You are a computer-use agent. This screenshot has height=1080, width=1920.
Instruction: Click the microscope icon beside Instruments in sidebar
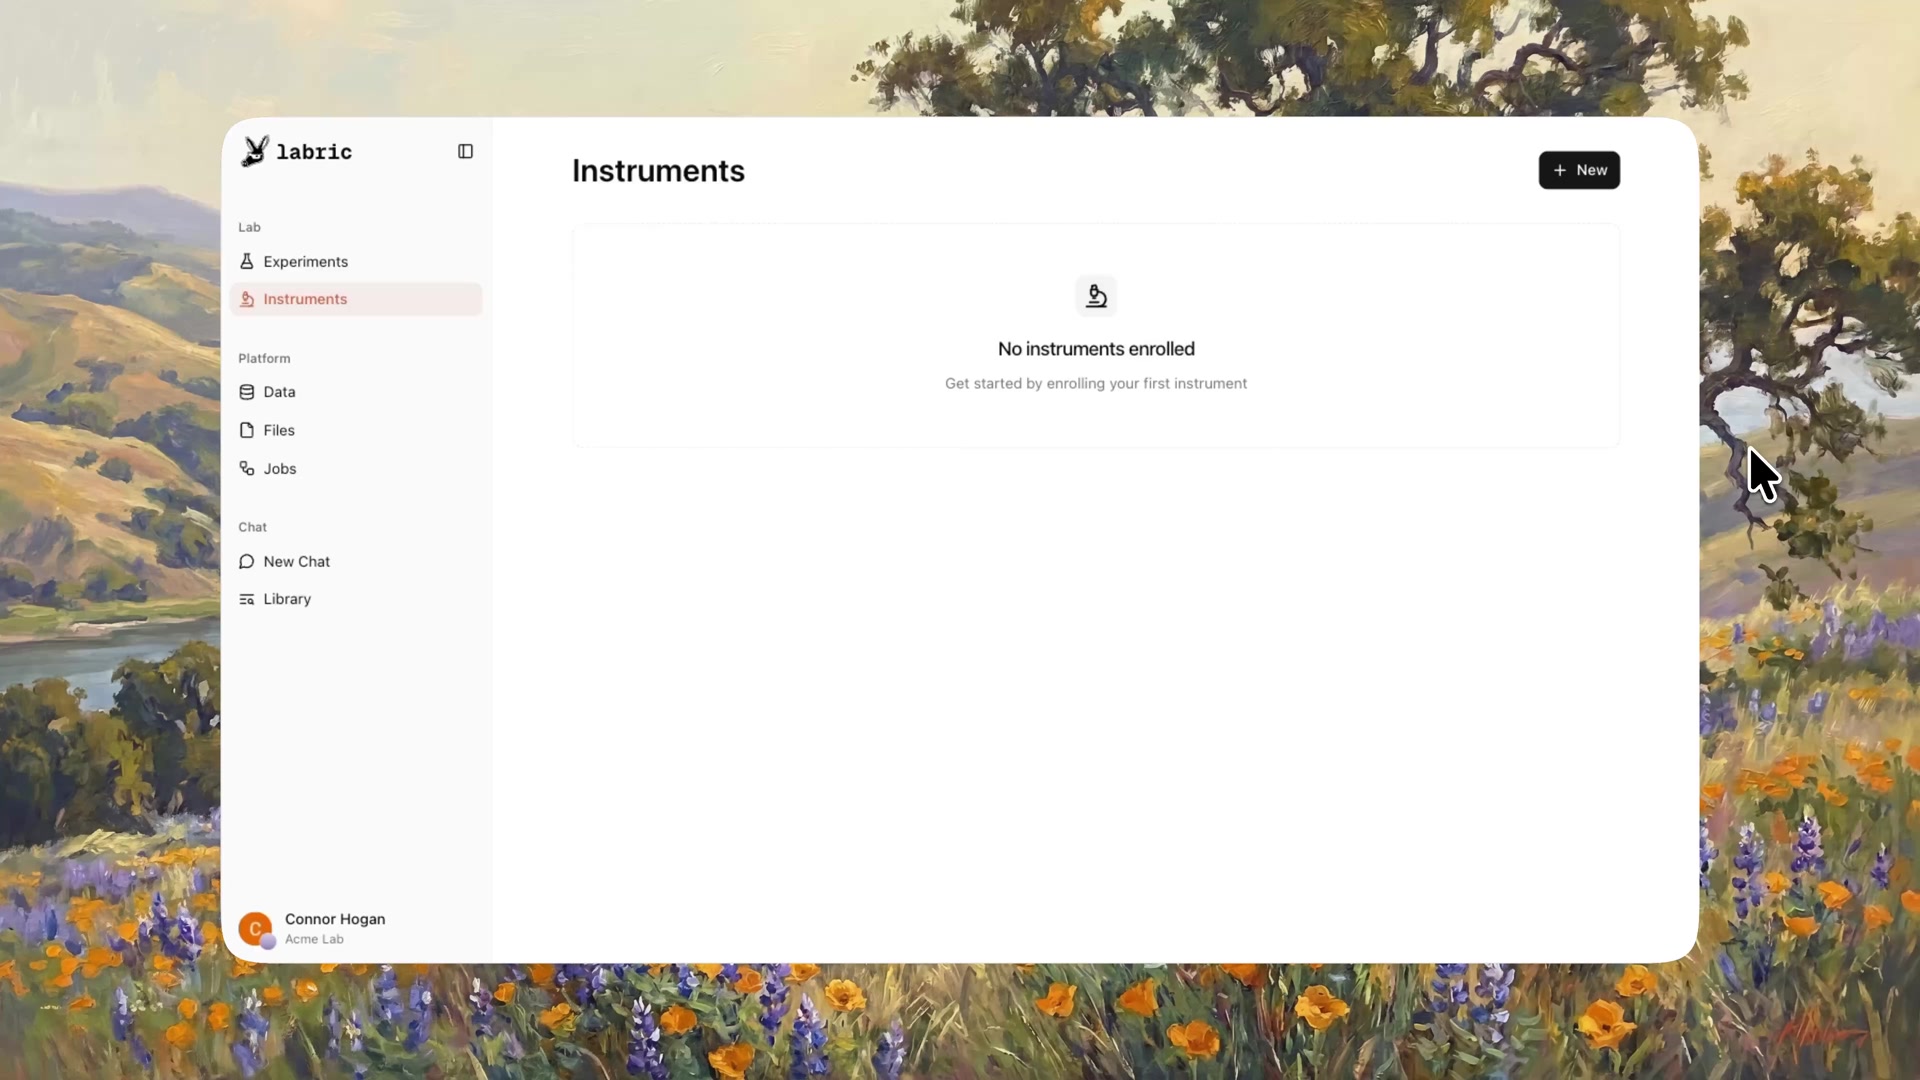(247, 299)
